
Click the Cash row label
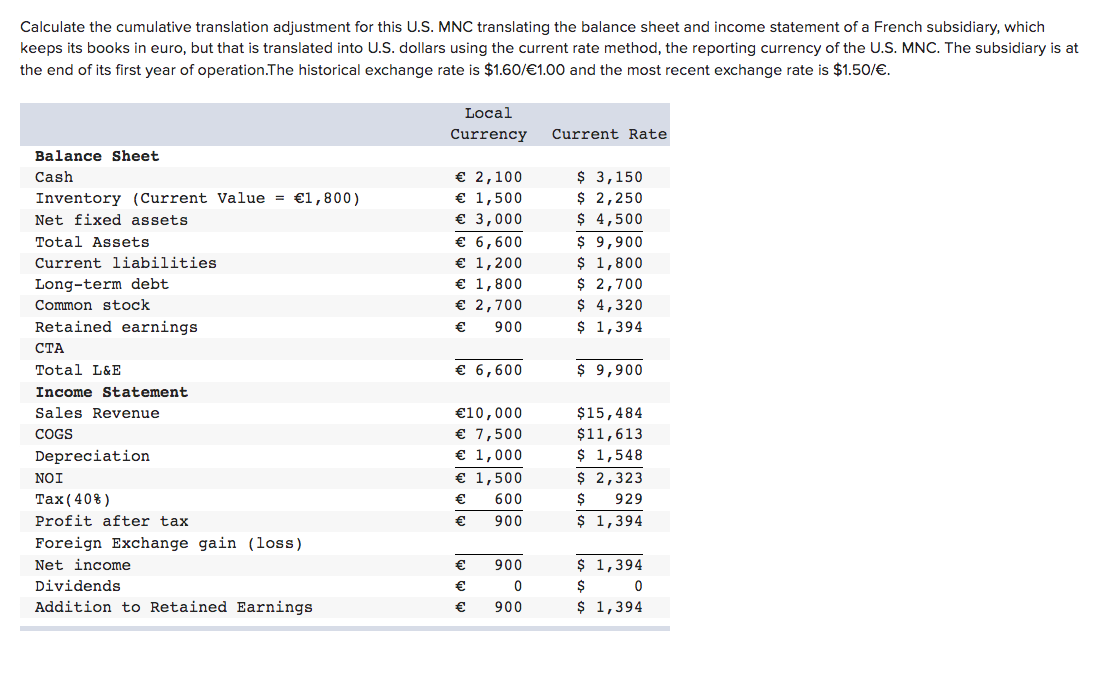click(x=54, y=177)
